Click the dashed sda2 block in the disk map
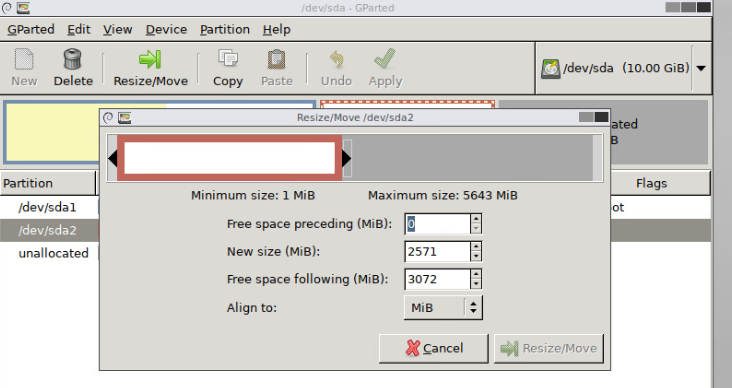 point(407,105)
